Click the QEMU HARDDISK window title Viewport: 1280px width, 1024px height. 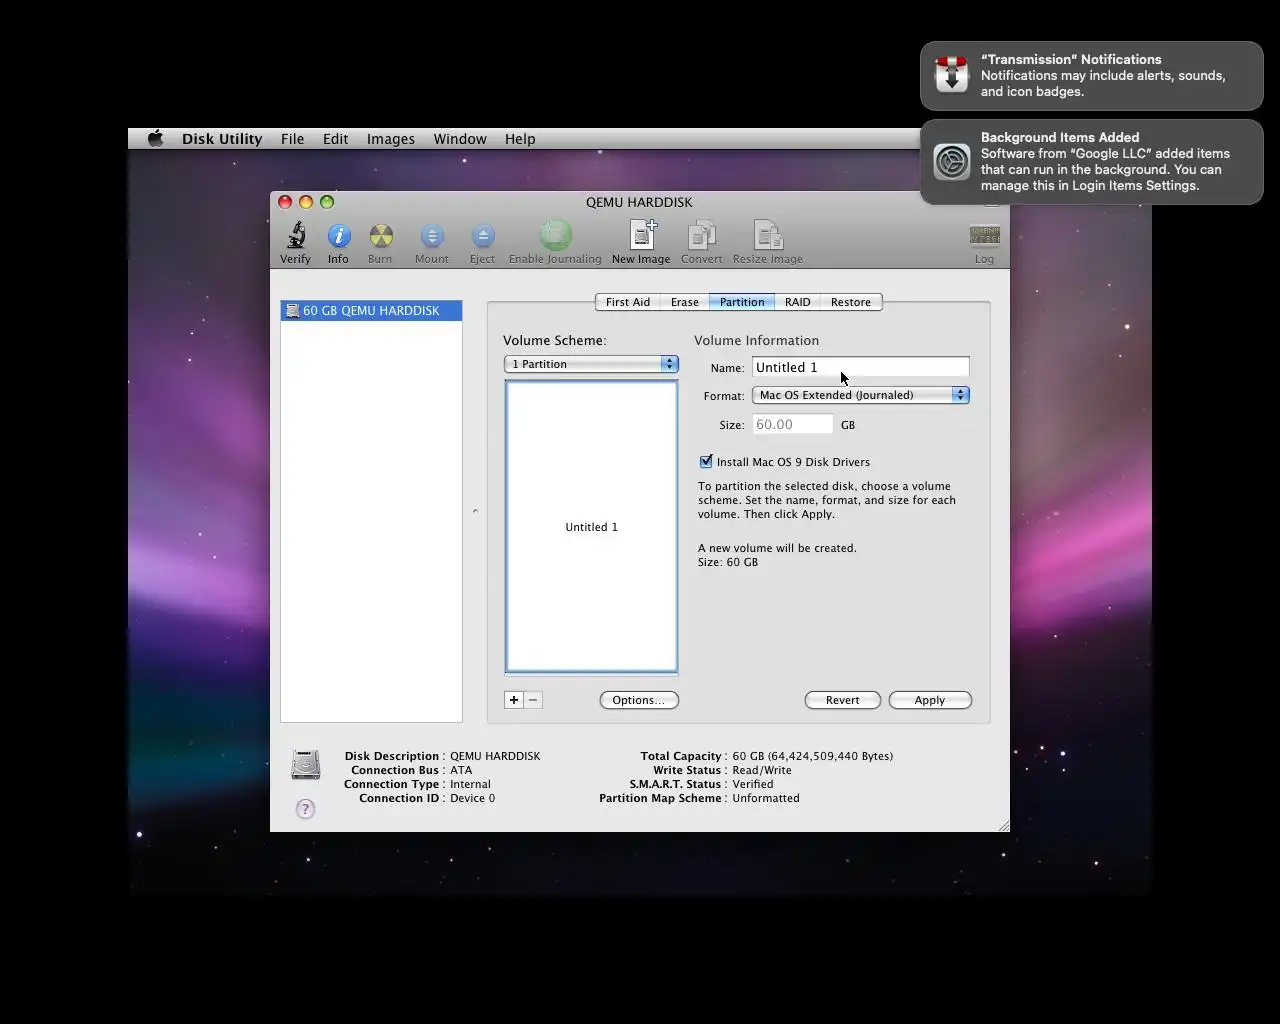coord(639,202)
